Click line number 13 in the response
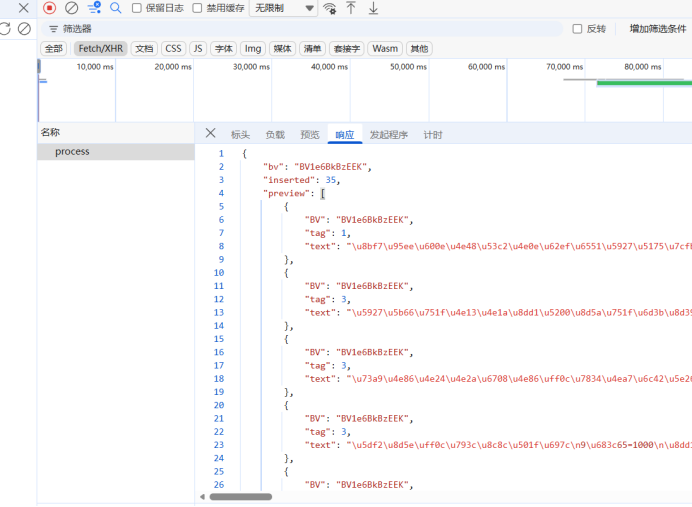 click(219, 312)
